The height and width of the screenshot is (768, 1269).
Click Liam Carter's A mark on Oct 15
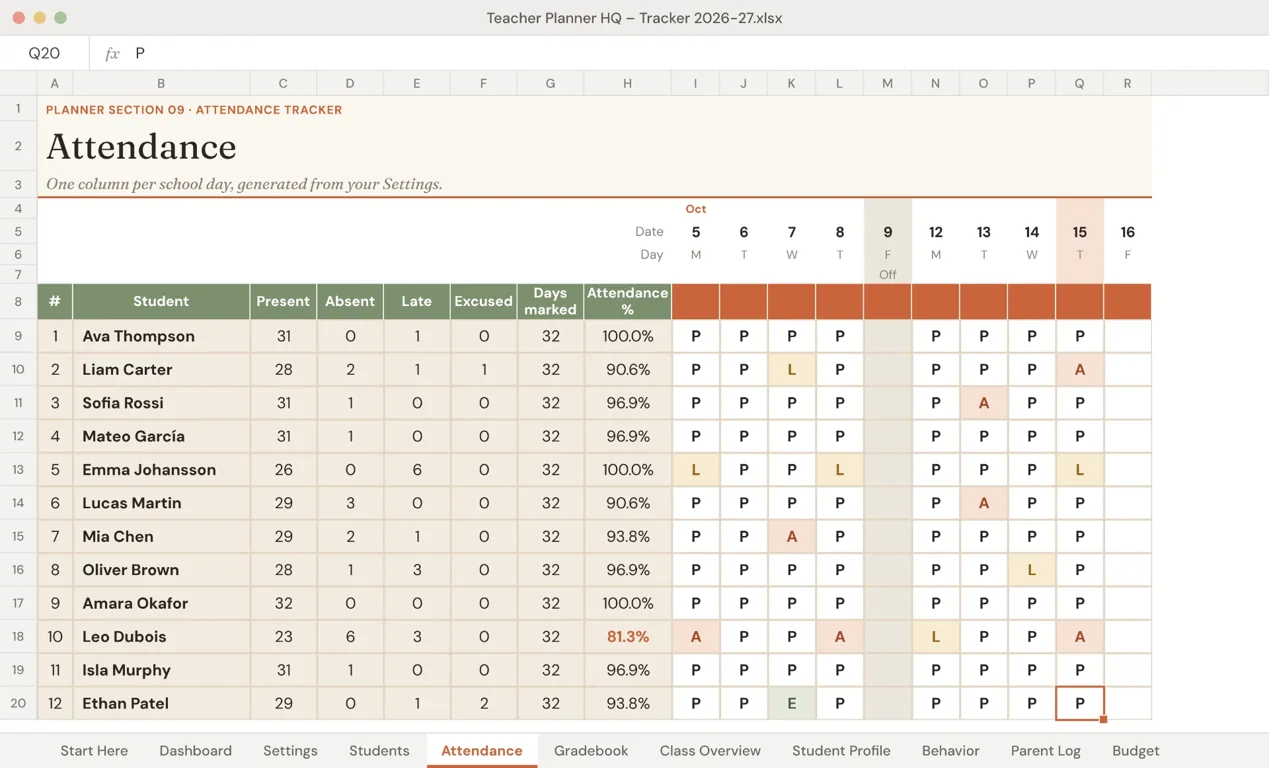coord(1079,369)
